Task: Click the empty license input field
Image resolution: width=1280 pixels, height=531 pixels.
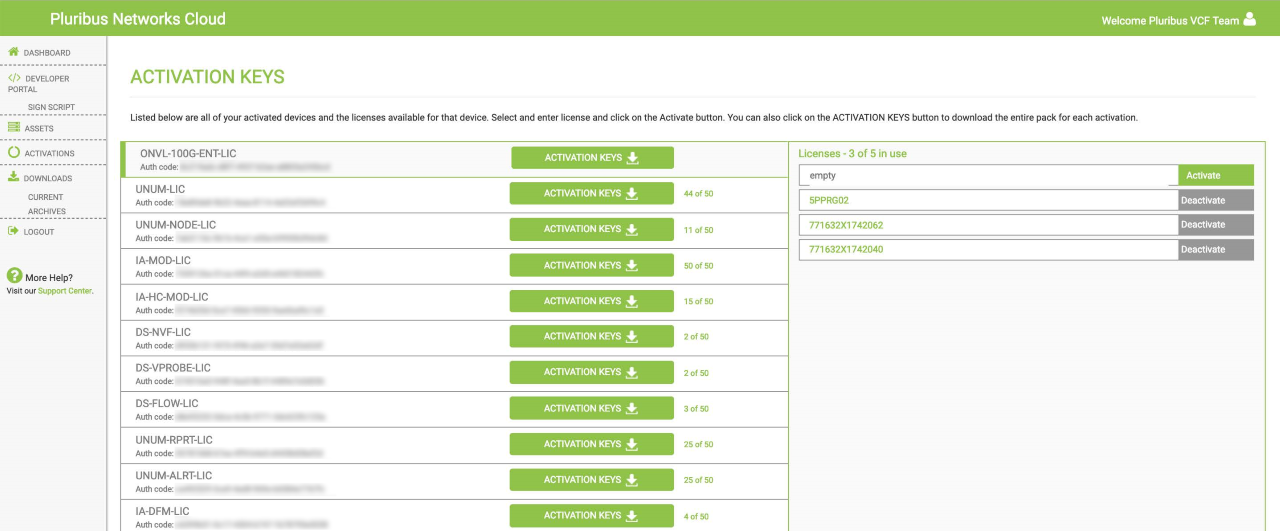Action: coord(989,175)
